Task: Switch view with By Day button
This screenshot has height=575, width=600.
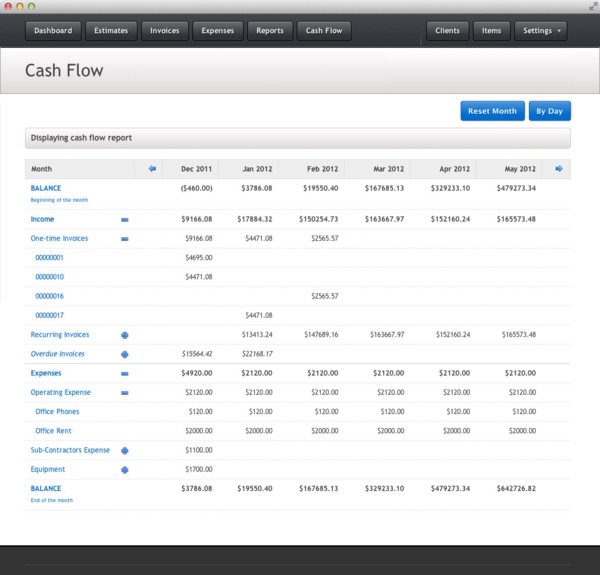Action: [x=549, y=111]
